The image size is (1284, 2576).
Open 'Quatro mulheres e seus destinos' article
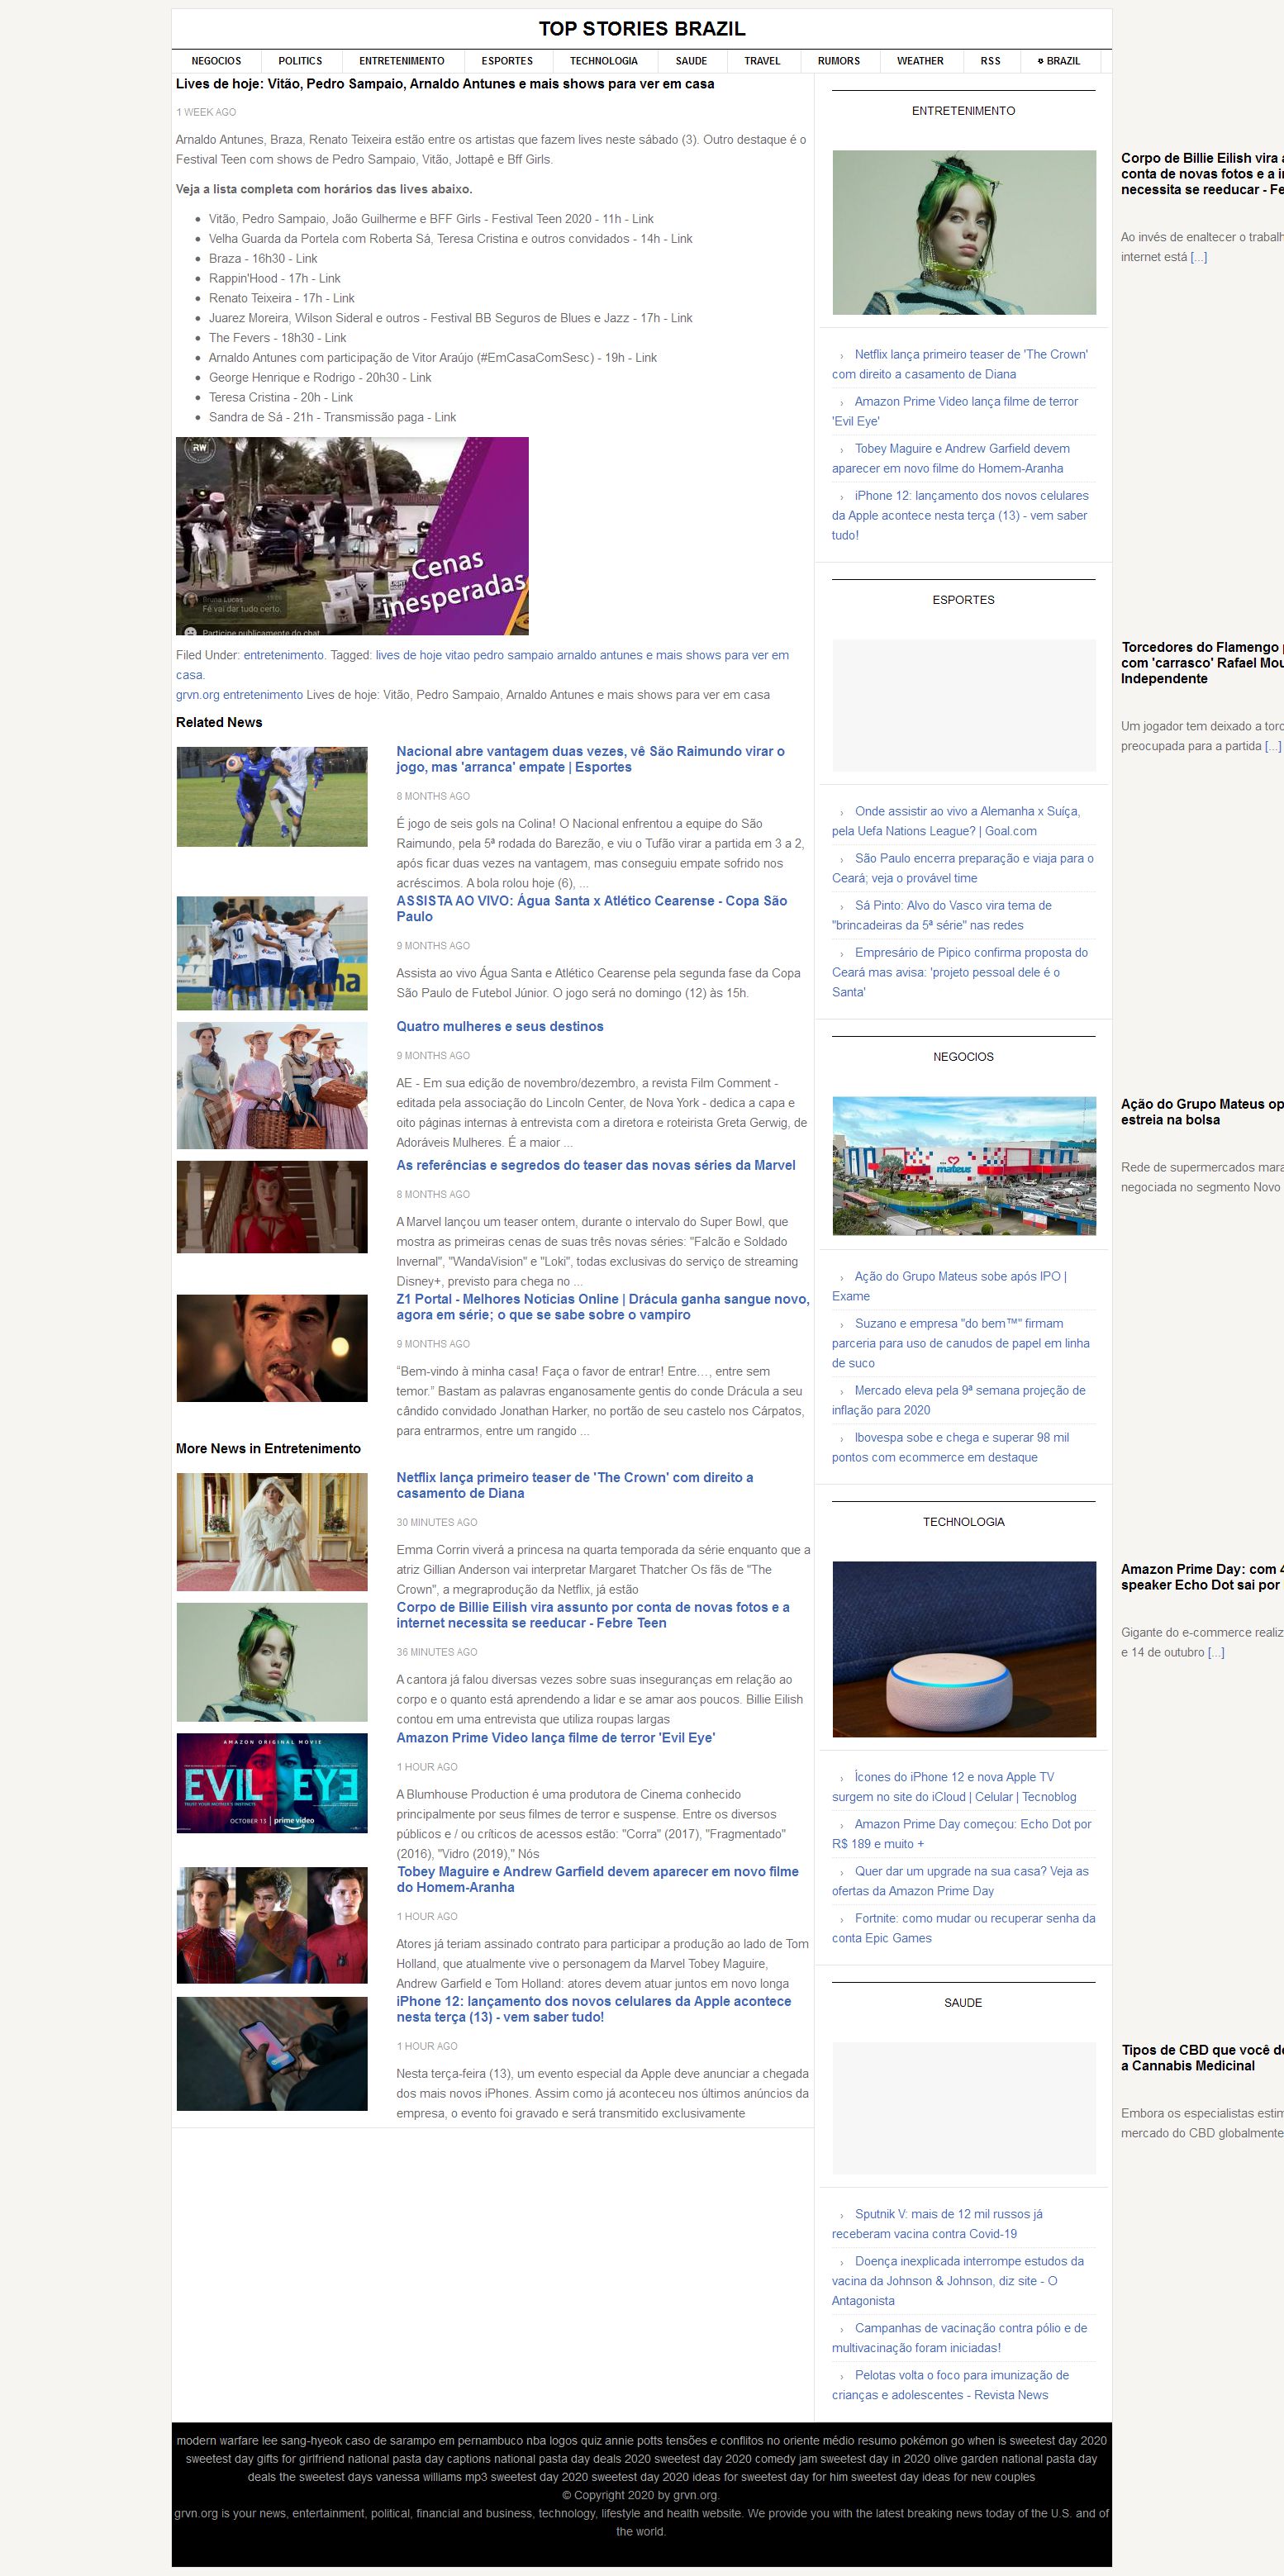point(499,1026)
